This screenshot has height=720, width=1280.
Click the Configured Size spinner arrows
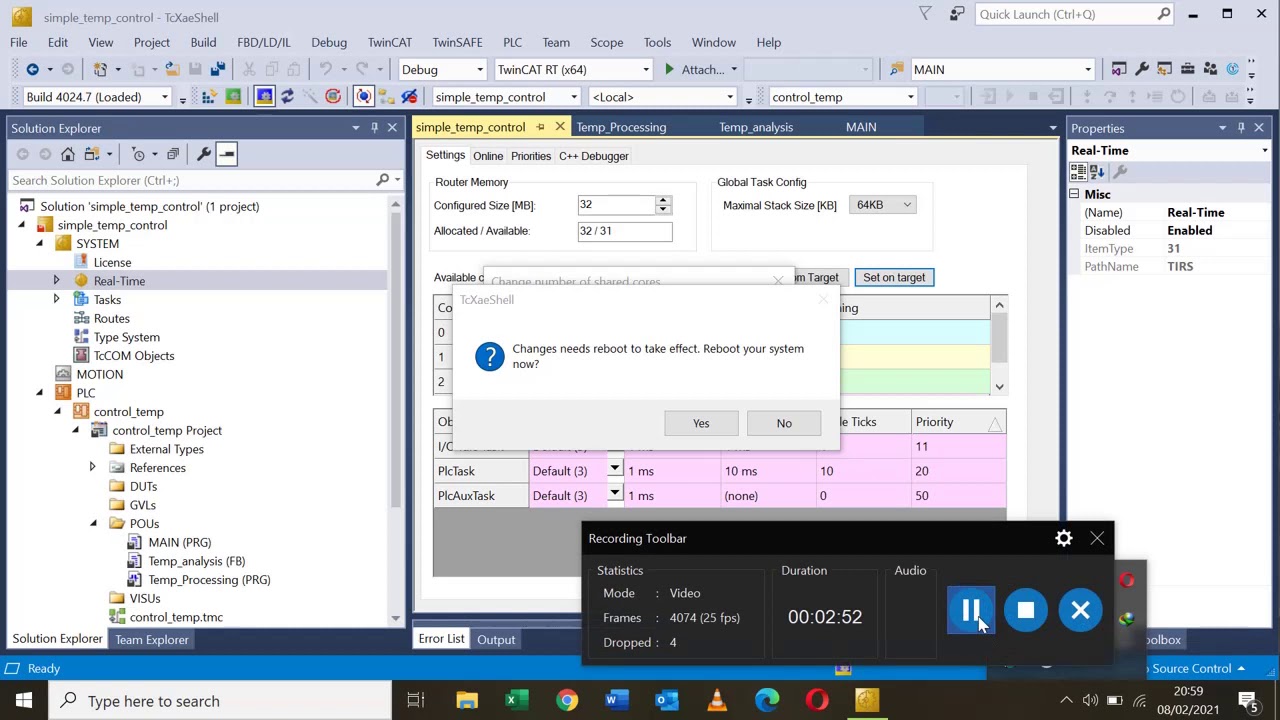click(663, 205)
